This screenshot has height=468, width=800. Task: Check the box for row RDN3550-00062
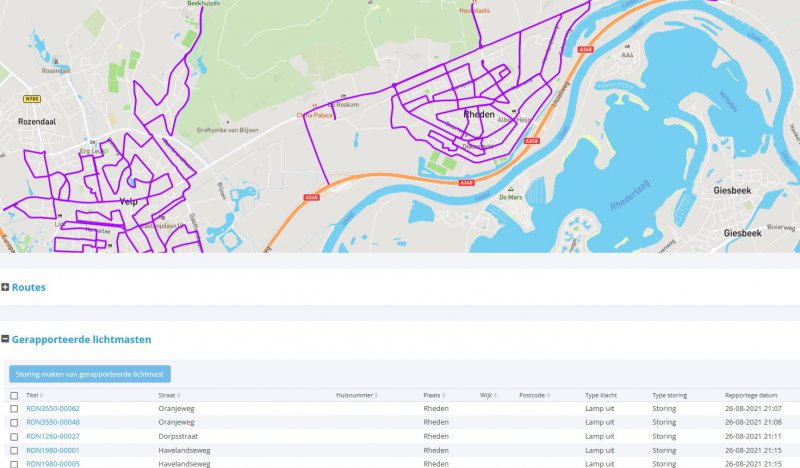[x=14, y=409]
